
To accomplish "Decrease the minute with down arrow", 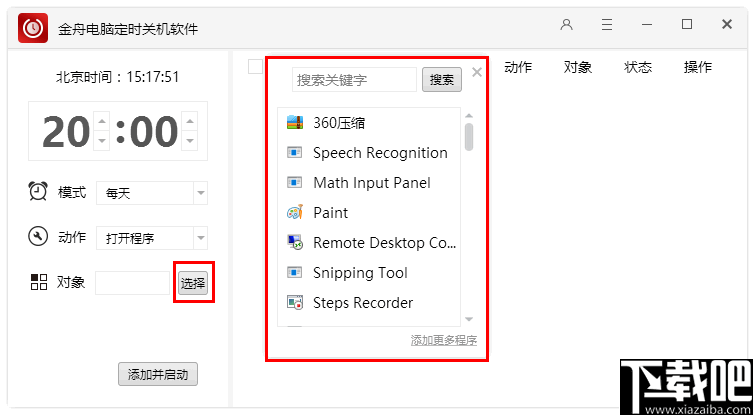I will tap(190, 142).
